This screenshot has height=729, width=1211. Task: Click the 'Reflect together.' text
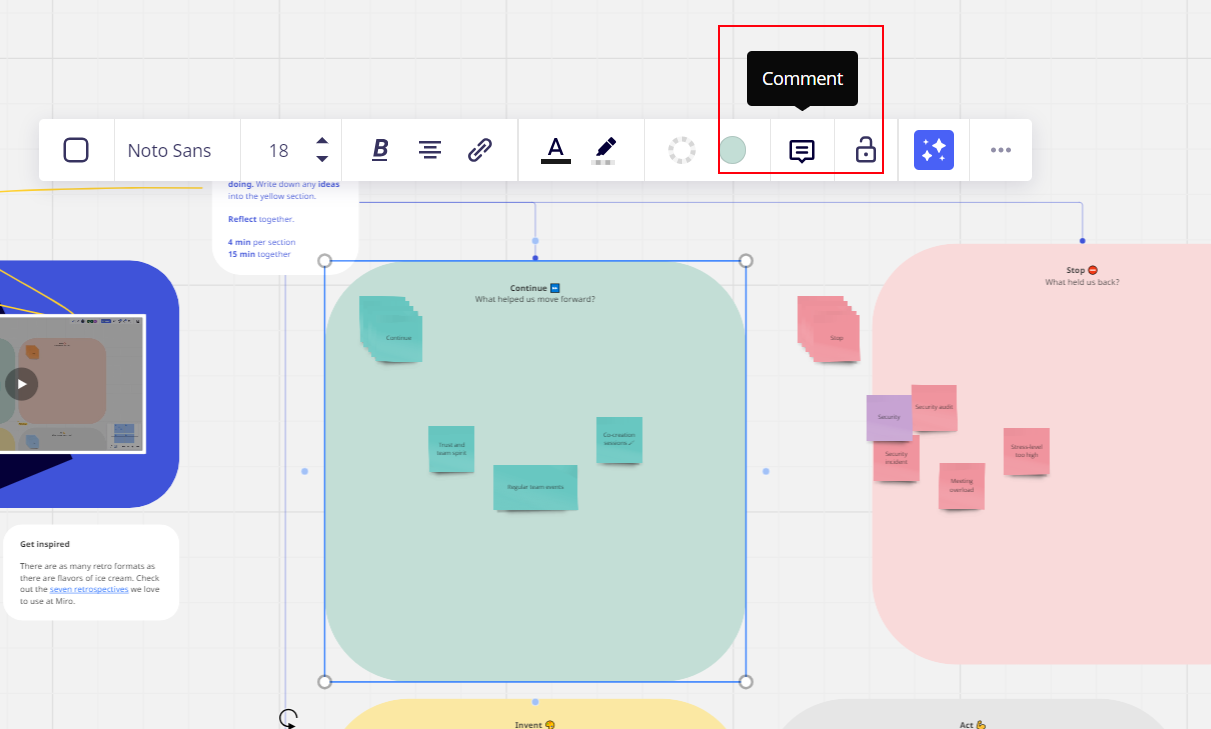coord(261,219)
